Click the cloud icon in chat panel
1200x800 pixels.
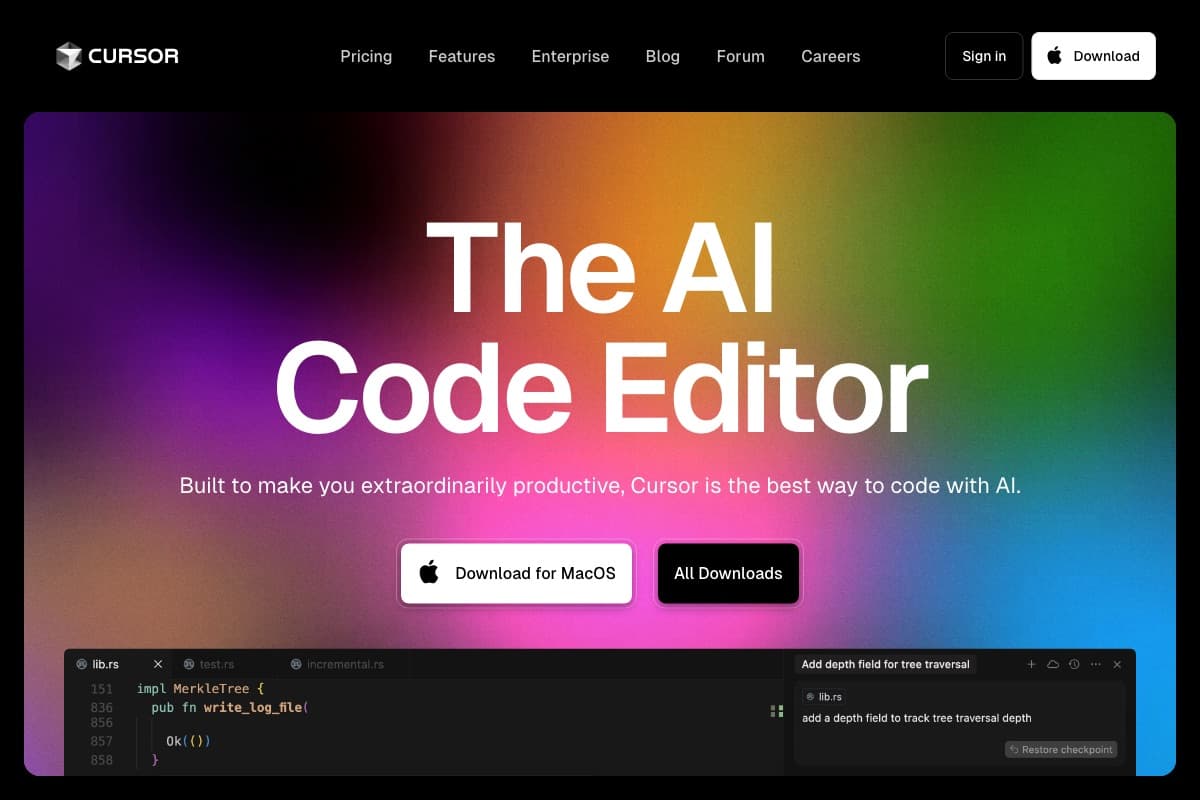pyautogui.click(x=1053, y=664)
